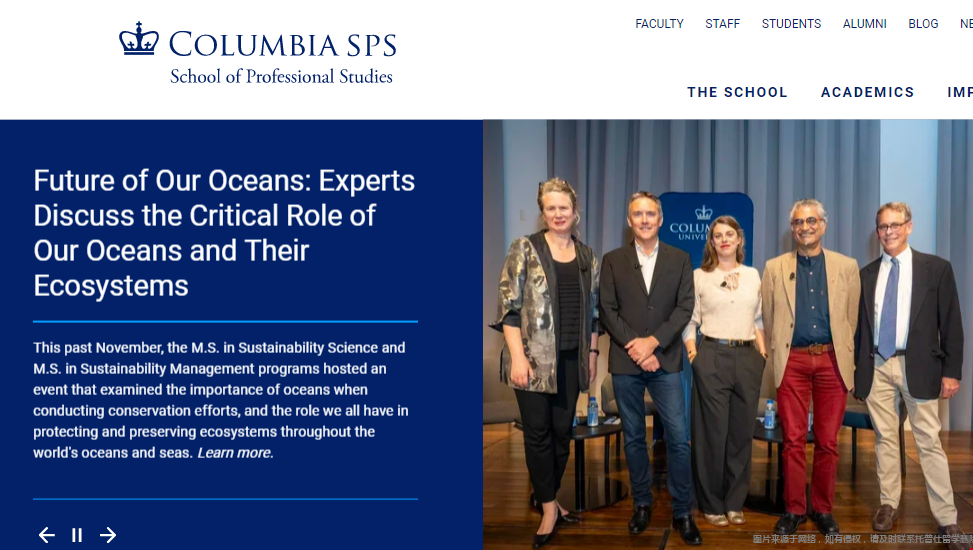Image resolution: width=973 pixels, height=550 pixels.
Task: Expand the Academics menu
Action: click(868, 92)
